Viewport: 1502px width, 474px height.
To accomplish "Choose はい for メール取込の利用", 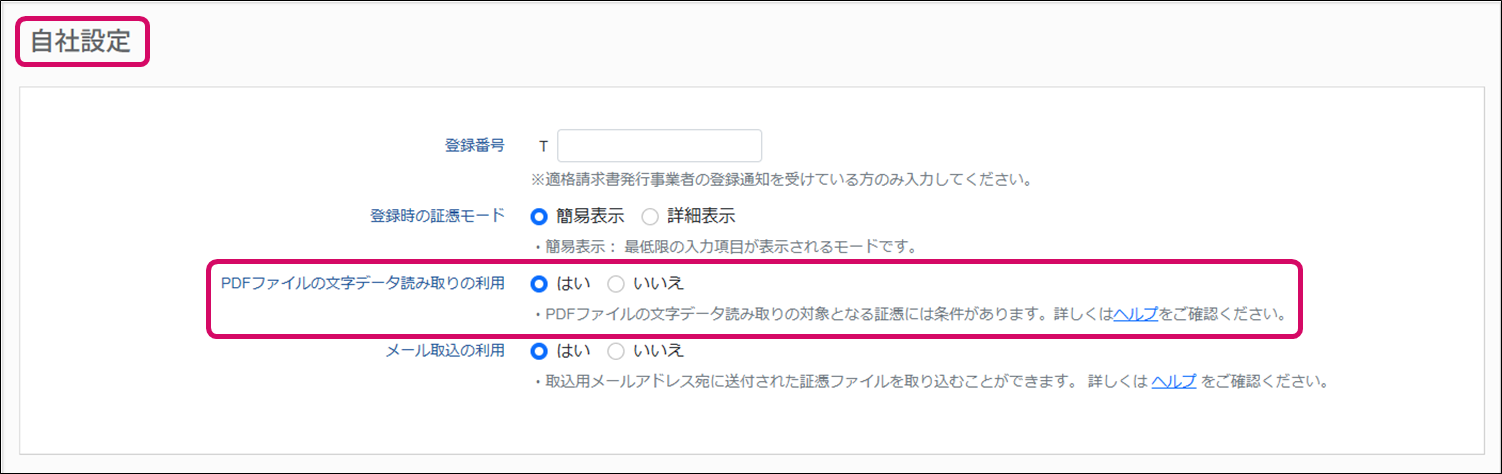I will (540, 351).
